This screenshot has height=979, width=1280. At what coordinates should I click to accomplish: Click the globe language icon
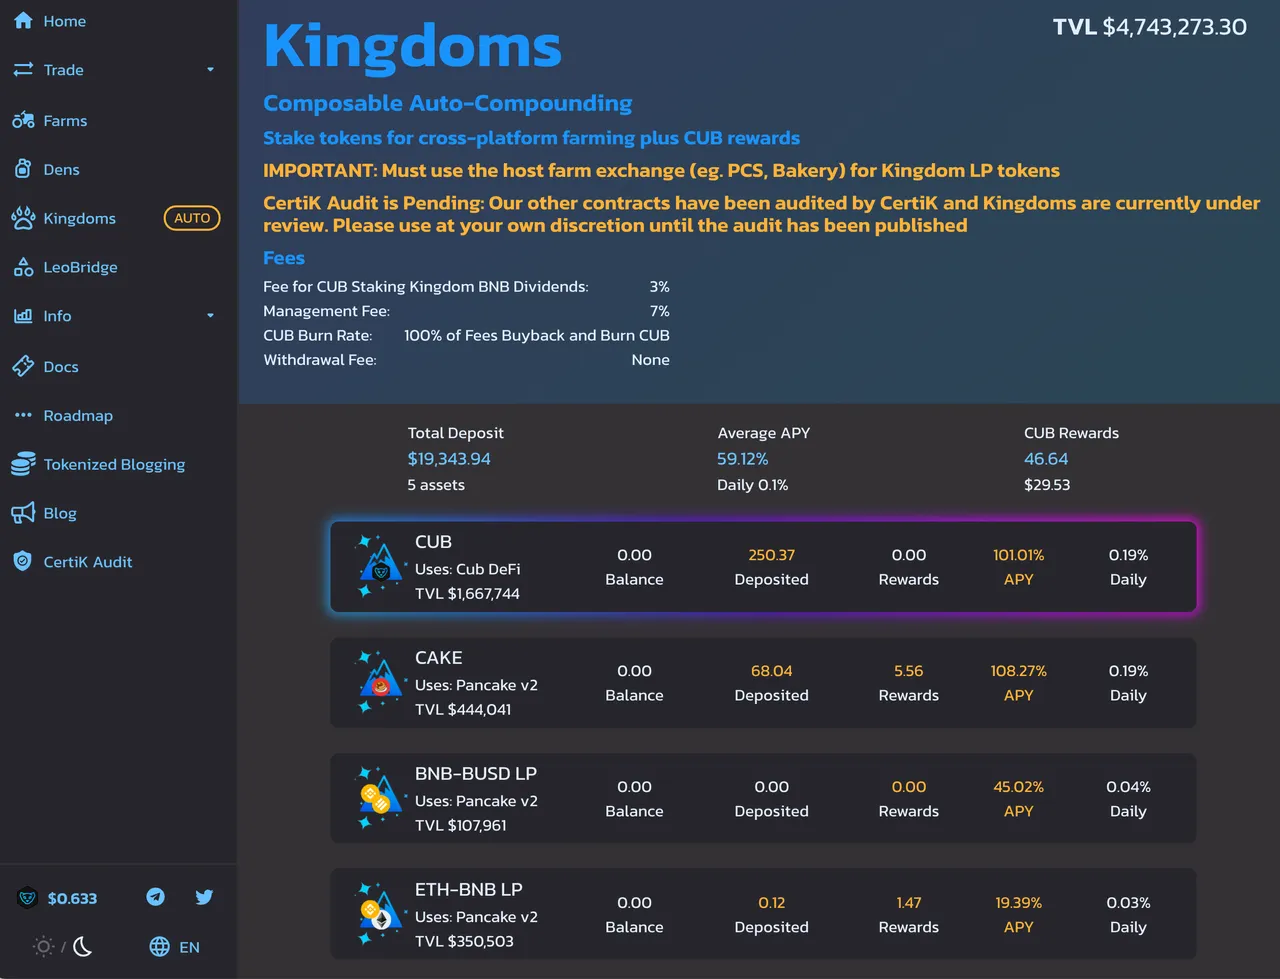[159, 947]
